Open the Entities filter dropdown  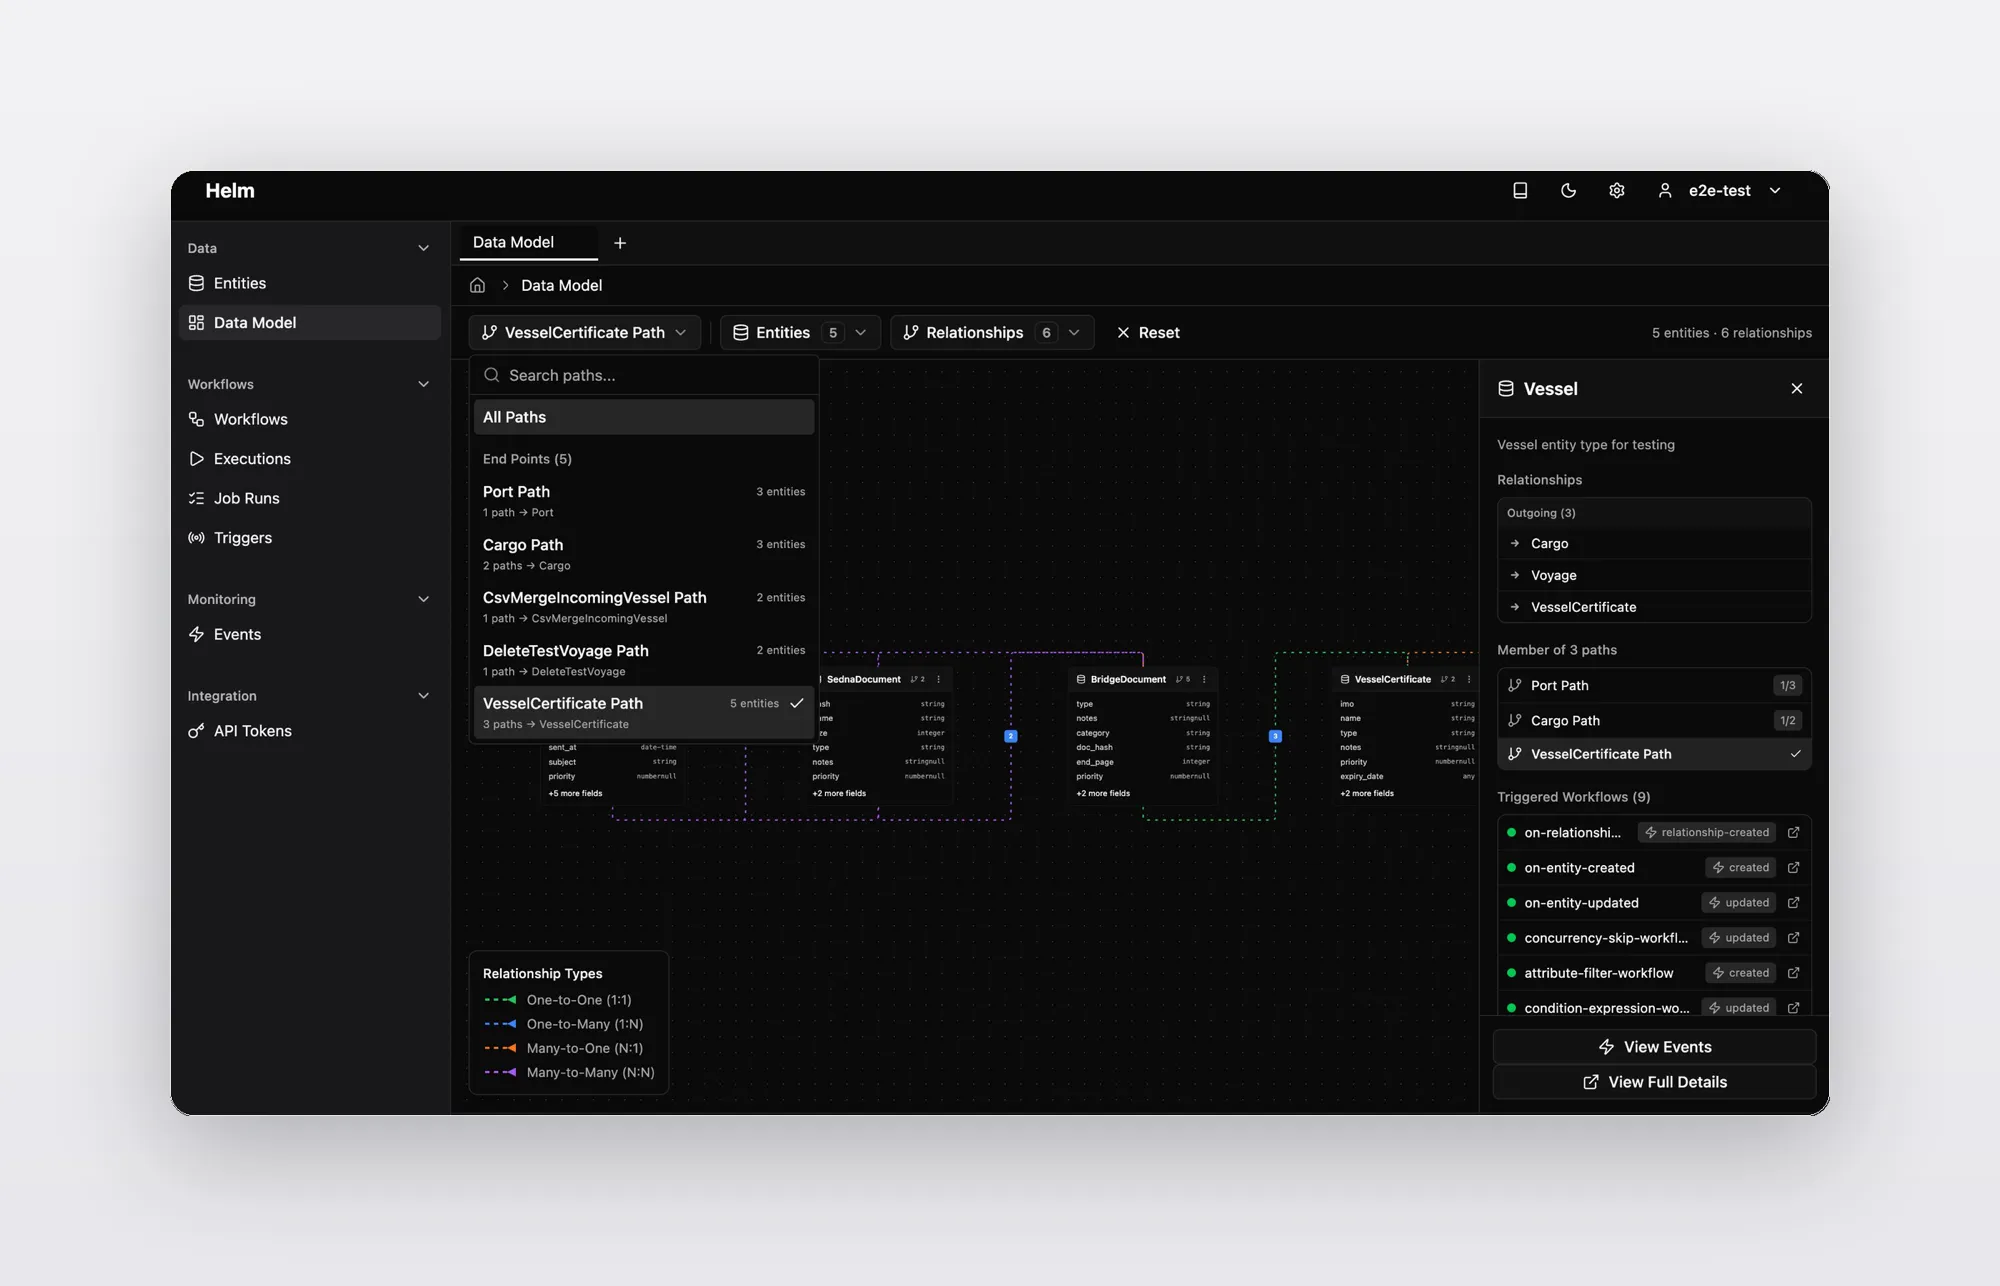click(800, 332)
